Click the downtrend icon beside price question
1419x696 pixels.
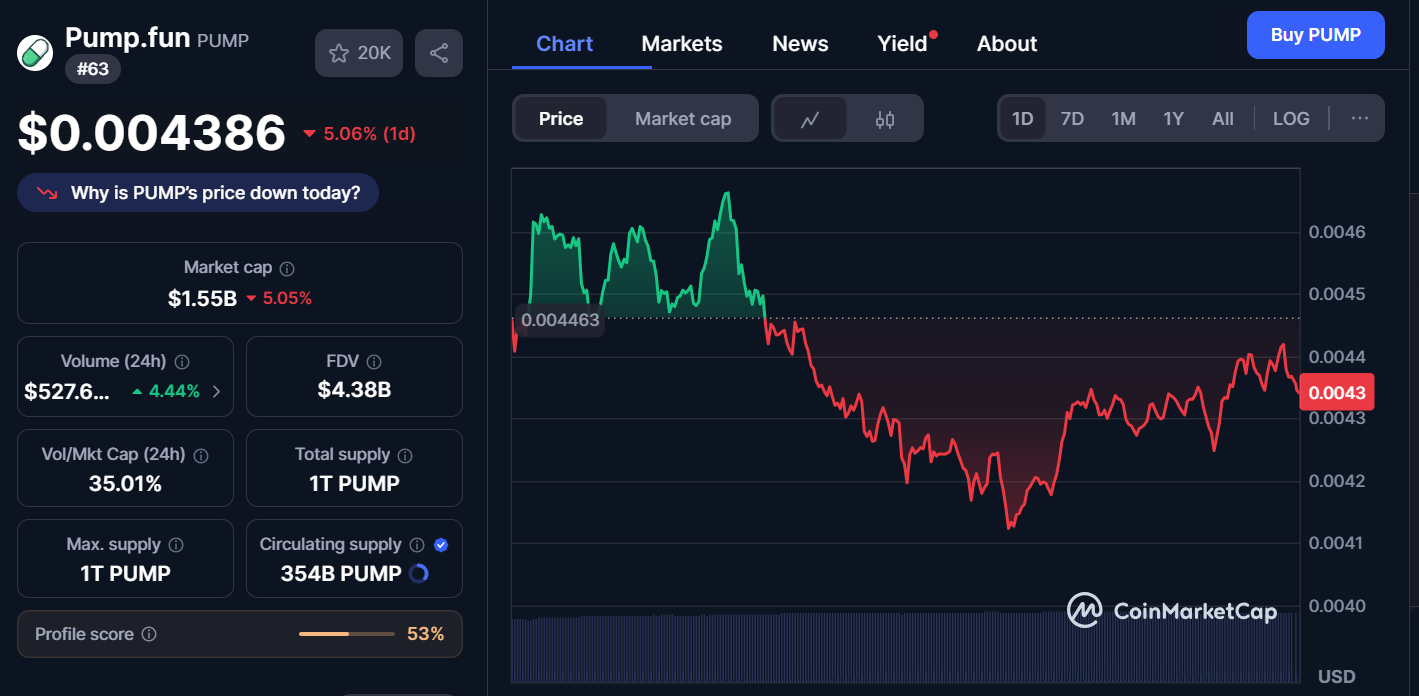[47, 193]
